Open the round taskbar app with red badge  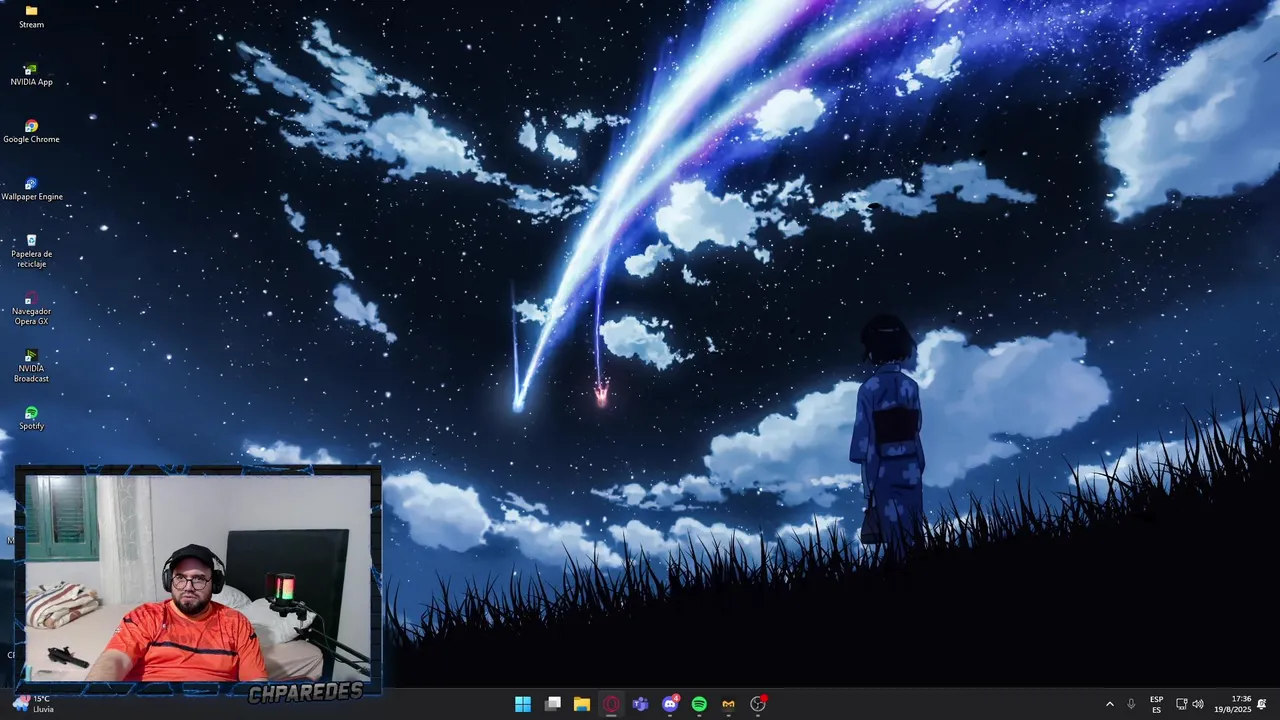(x=758, y=704)
